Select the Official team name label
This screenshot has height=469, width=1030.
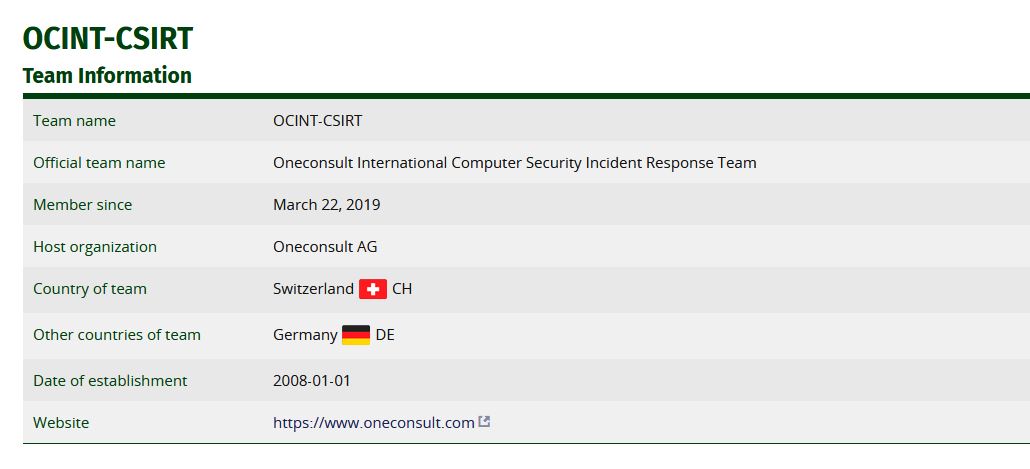point(99,163)
